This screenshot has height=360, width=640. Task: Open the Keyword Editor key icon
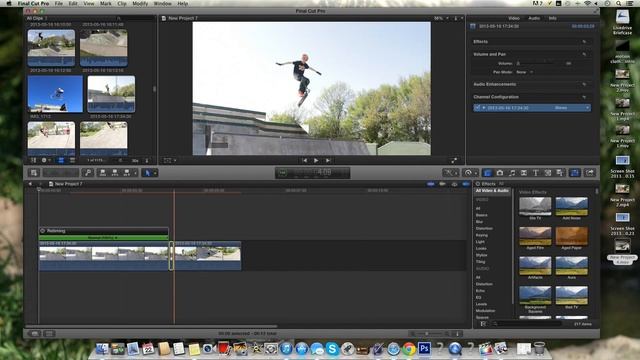88,173
